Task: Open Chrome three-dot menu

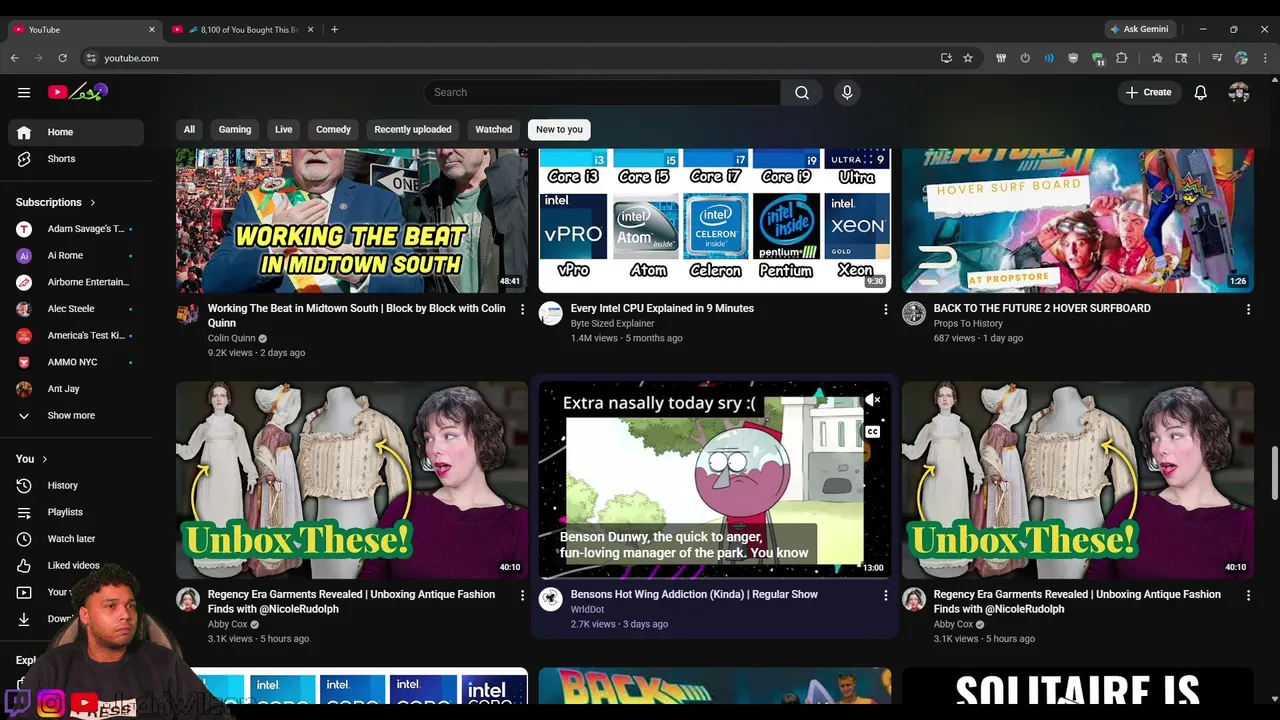Action: coord(1265,58)
